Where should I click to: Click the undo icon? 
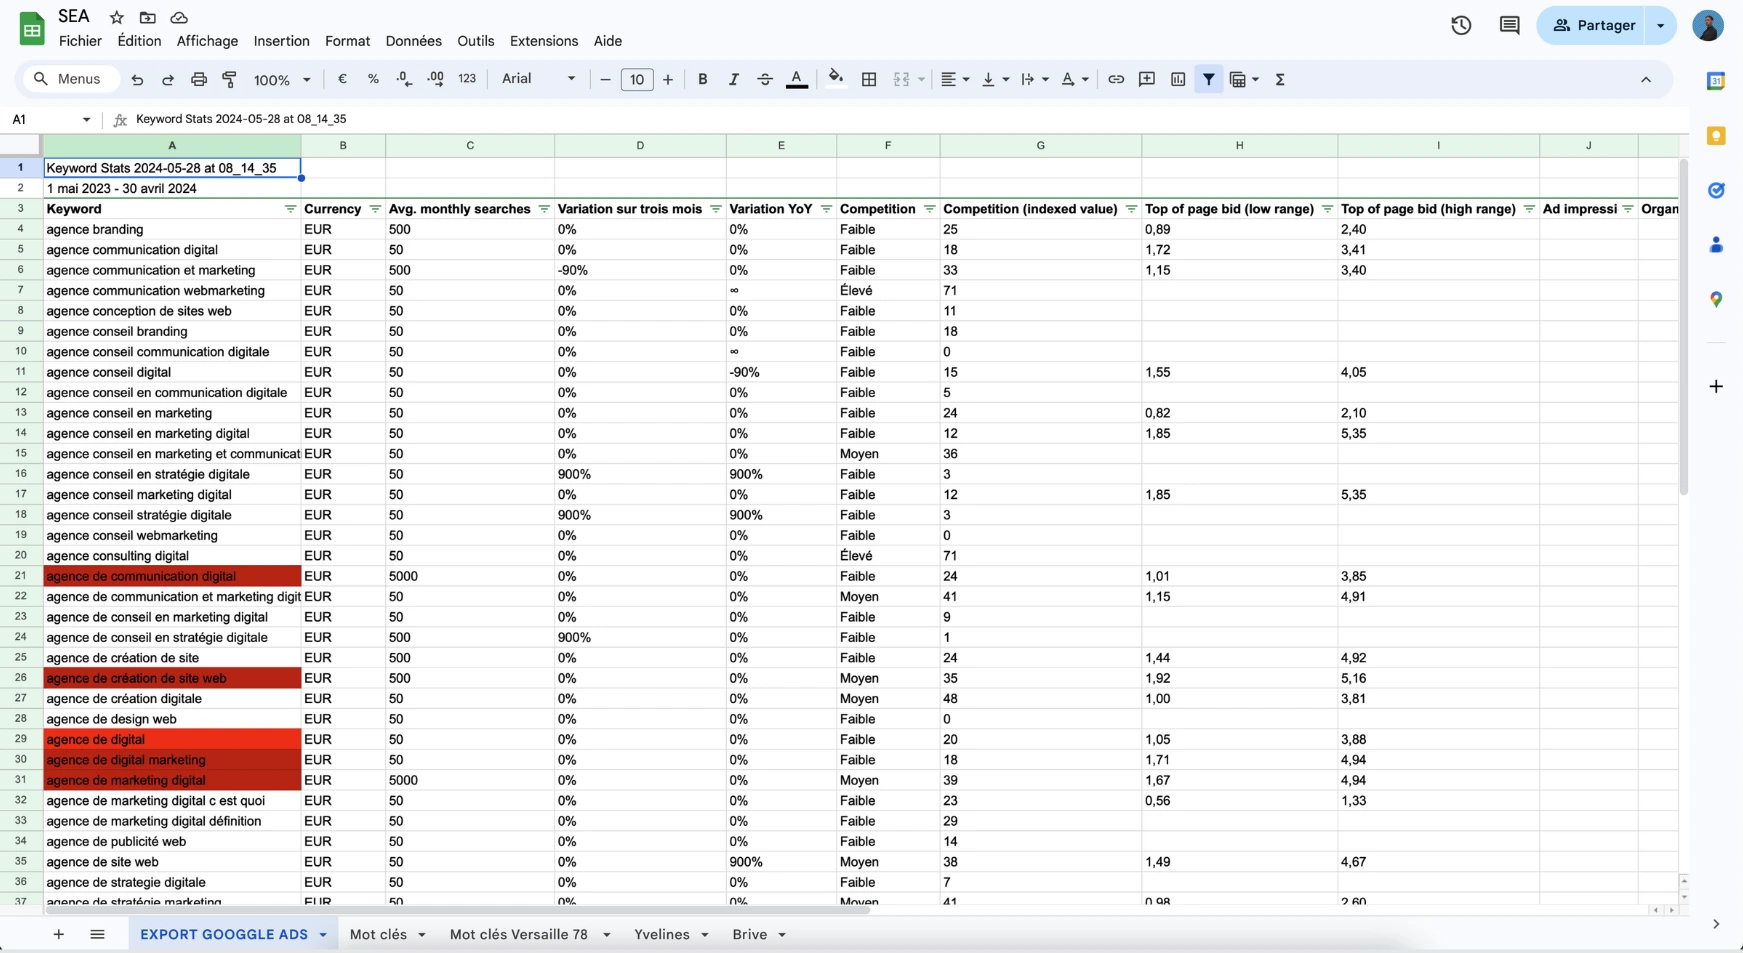click(x=137, y=80)
